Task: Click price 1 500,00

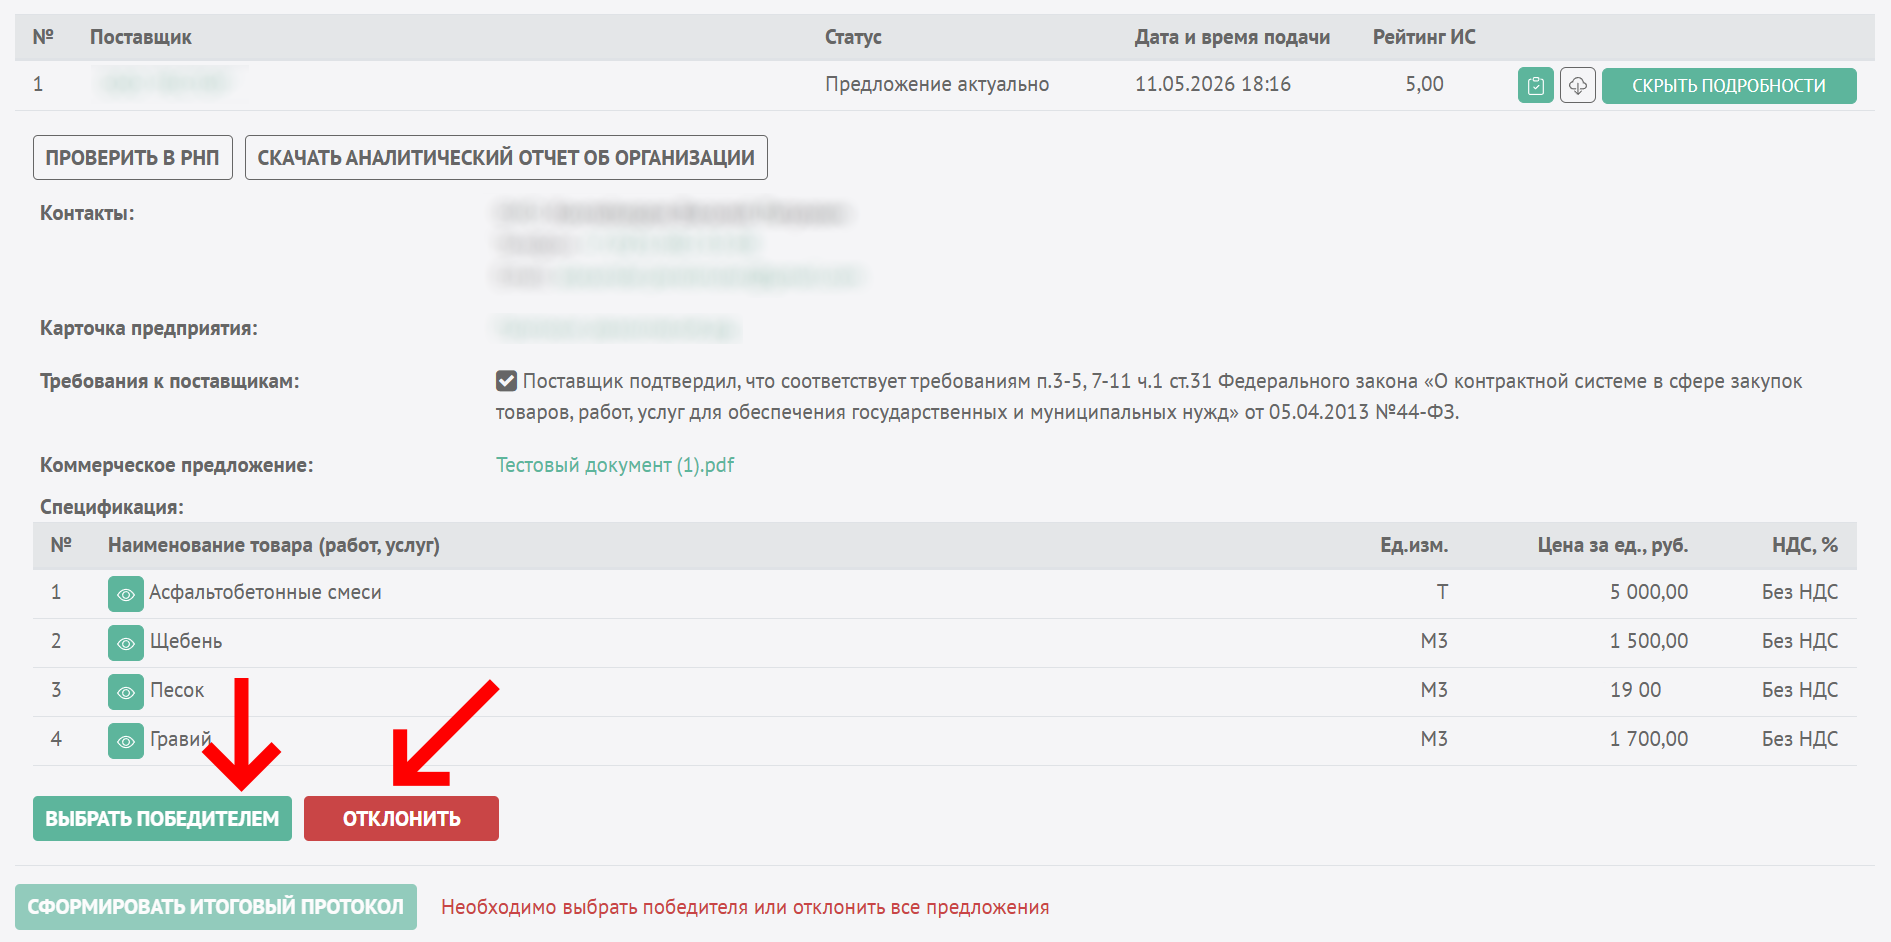Action: point(1649,641)
